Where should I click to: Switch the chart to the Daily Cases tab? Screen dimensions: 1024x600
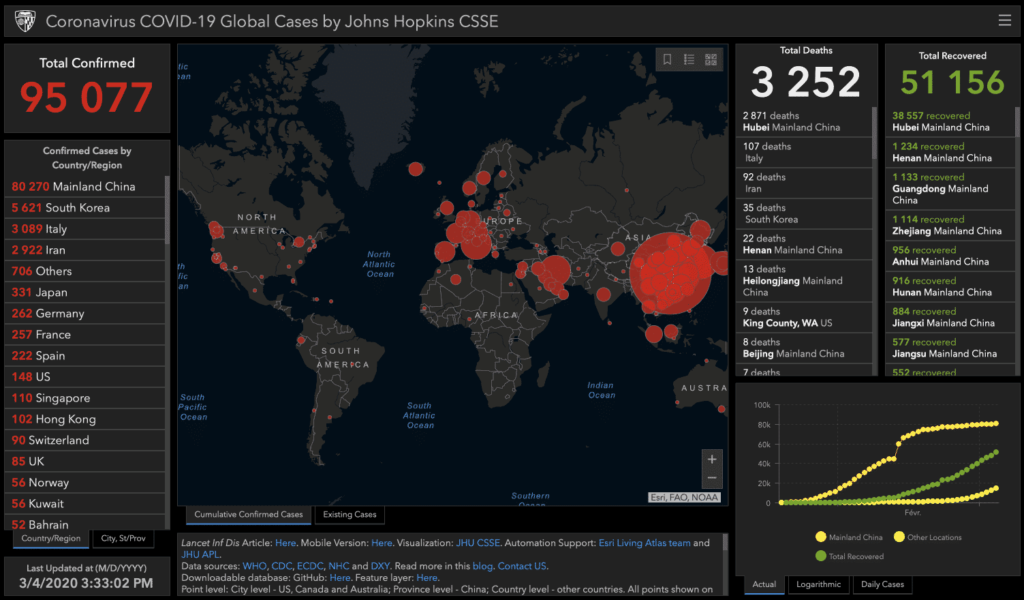(x=882, y=584)
